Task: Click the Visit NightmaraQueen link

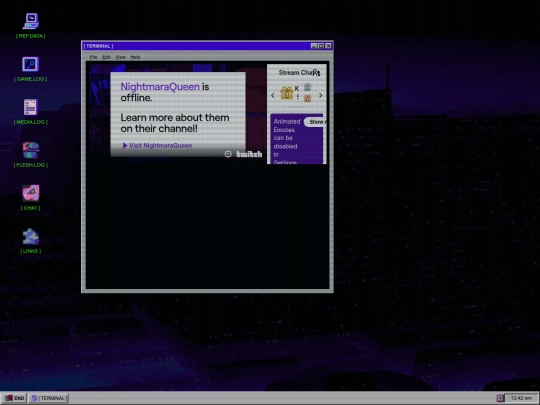Action: point(157,145)
